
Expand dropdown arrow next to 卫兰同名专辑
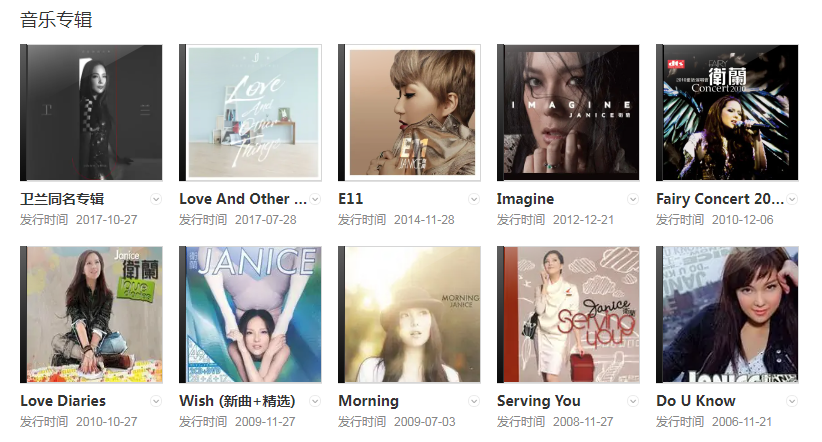tap(156, 199)
